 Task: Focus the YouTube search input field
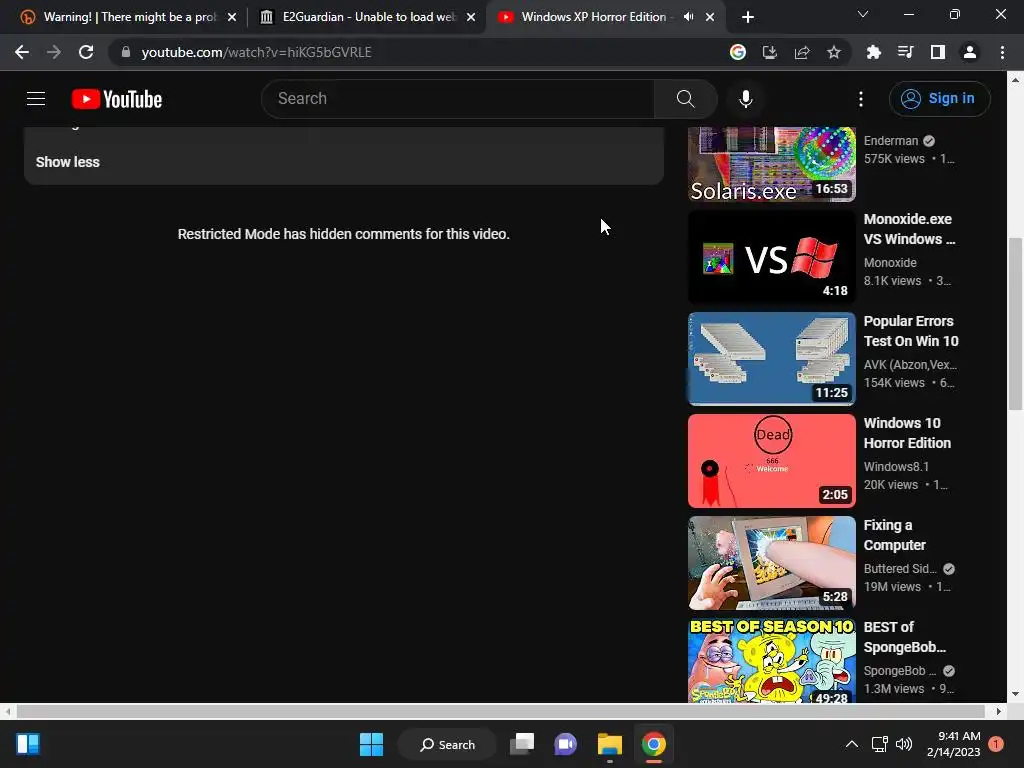click(458, 99)
